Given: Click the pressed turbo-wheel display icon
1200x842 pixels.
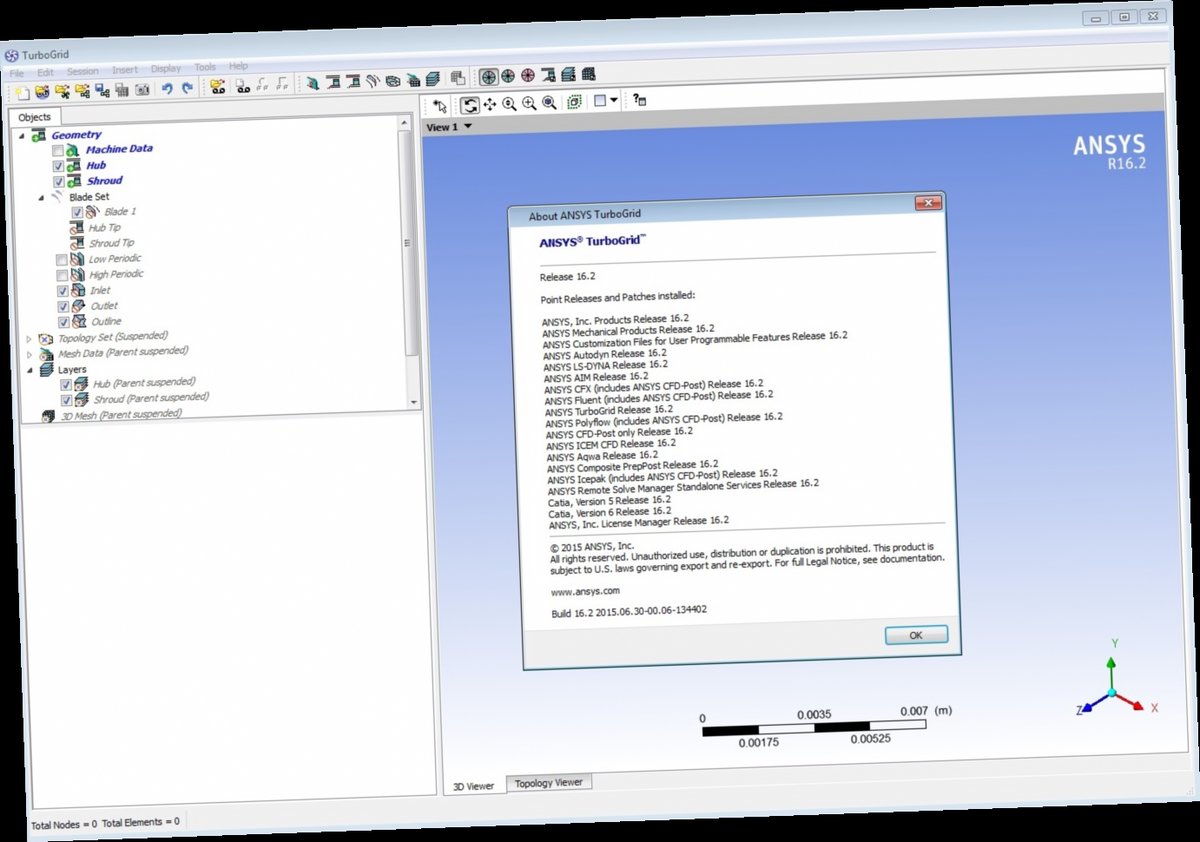Looking at the screenshot, I should click(x=487, y=76).
